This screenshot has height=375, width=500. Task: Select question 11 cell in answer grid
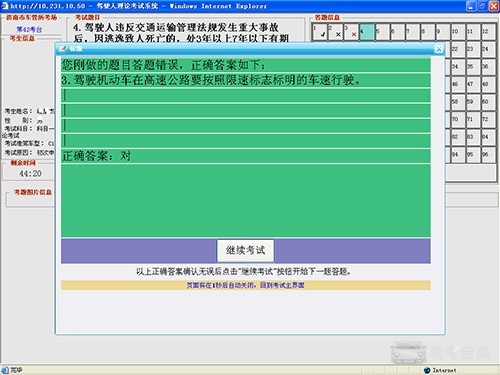point(474,32)
